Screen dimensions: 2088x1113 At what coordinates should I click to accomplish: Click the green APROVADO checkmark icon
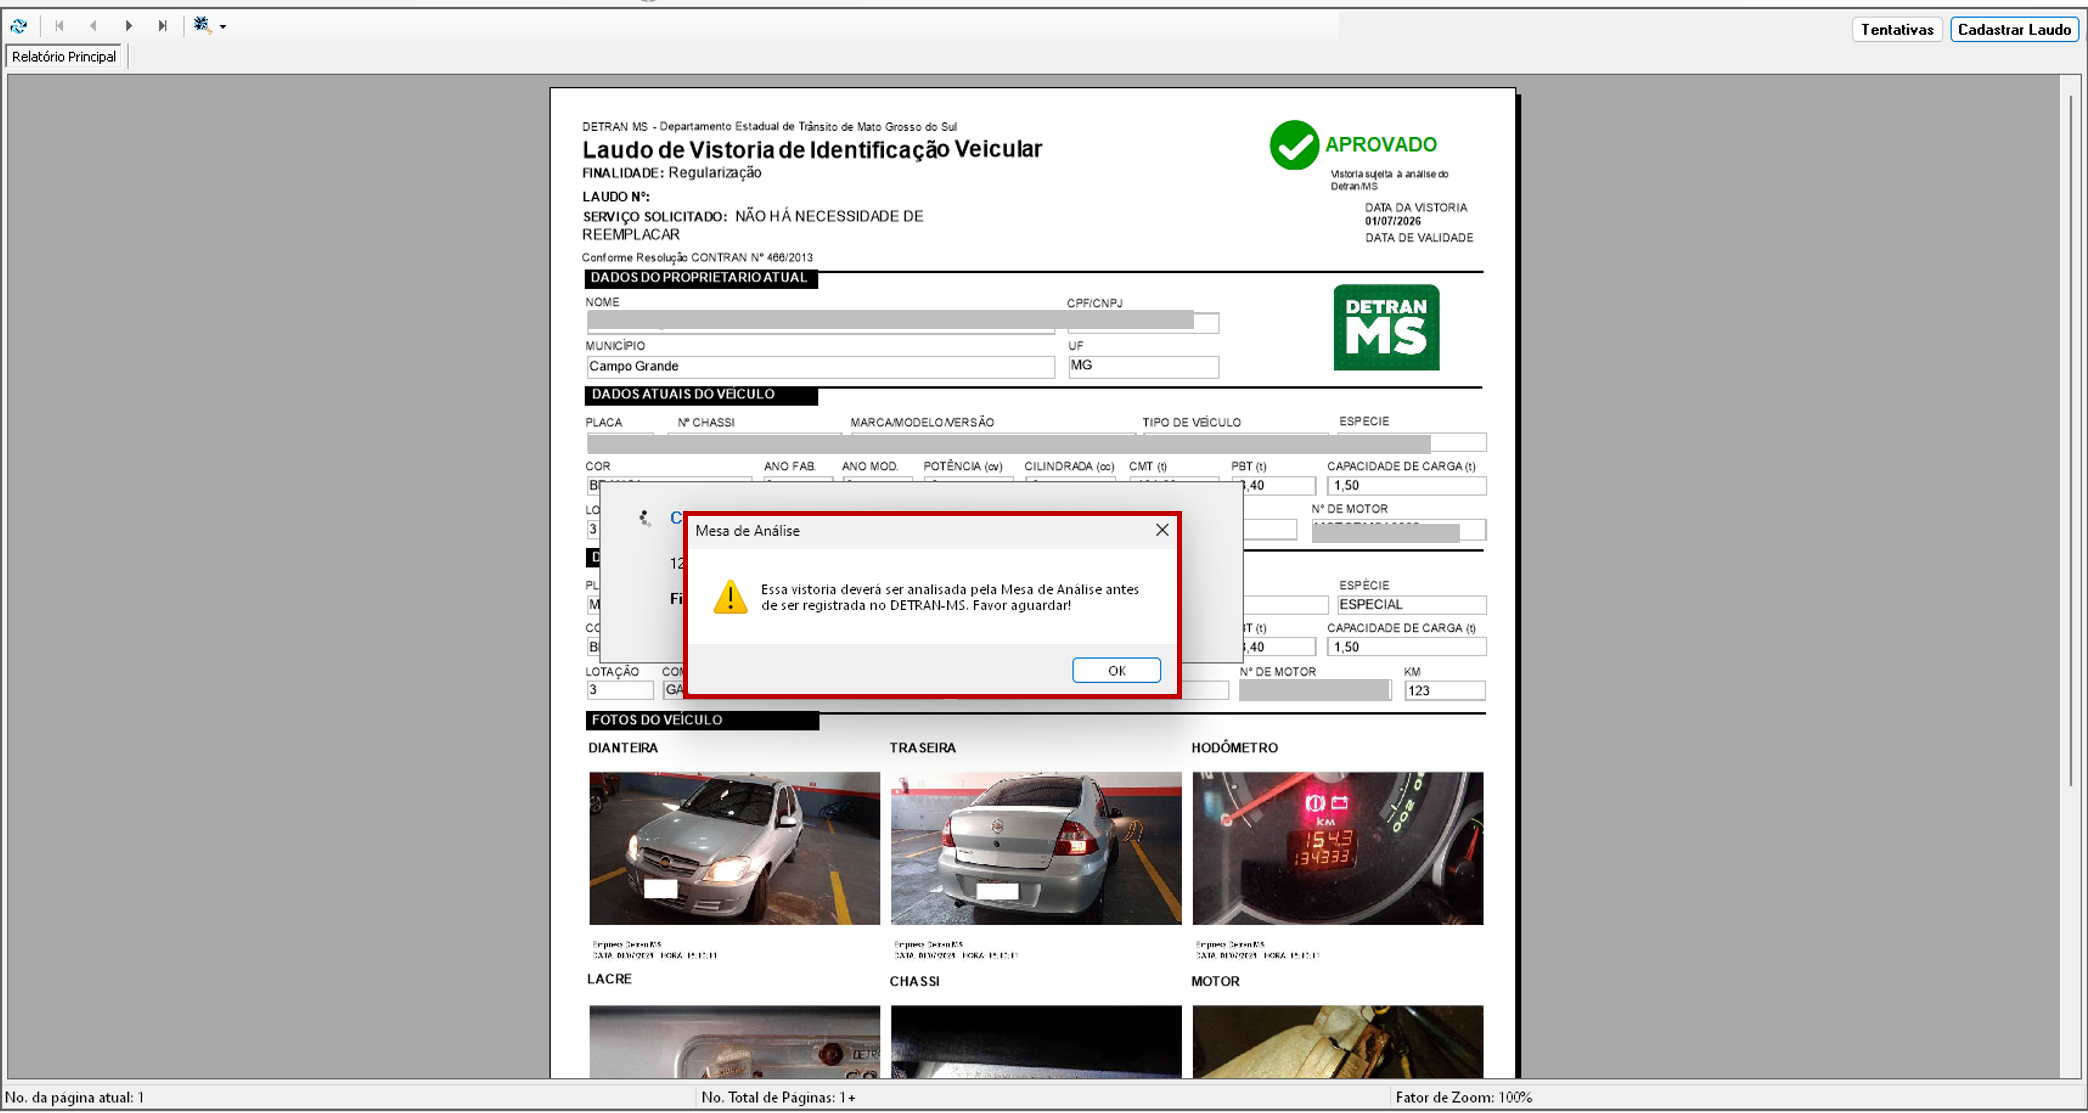[x=1294, y=145]
